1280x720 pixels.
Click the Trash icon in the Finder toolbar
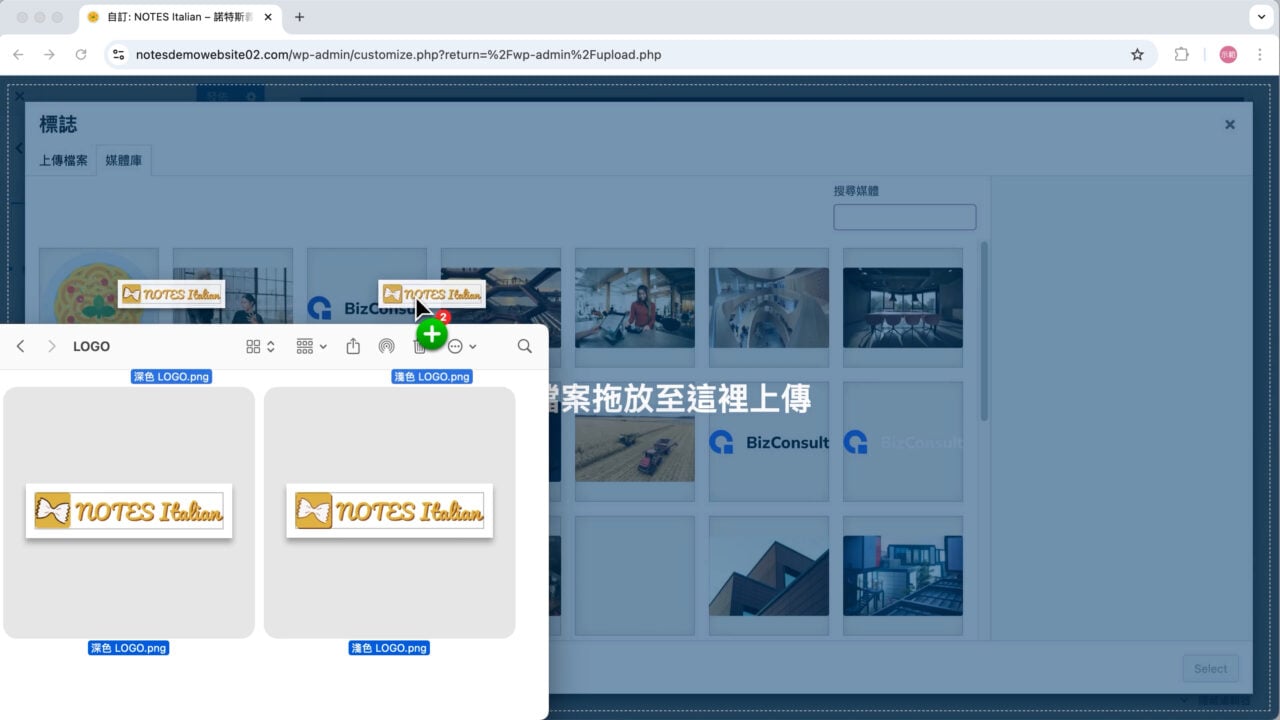421,347
